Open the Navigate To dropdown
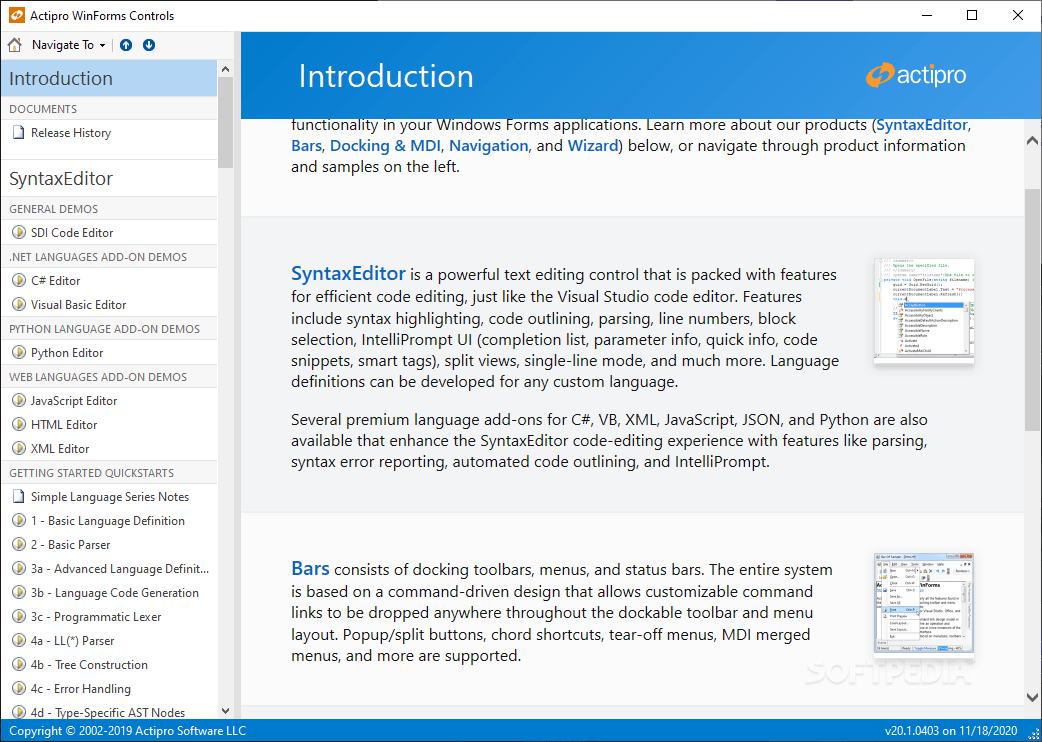Viewport: 1042px width, 742px height. pos(68,45)
